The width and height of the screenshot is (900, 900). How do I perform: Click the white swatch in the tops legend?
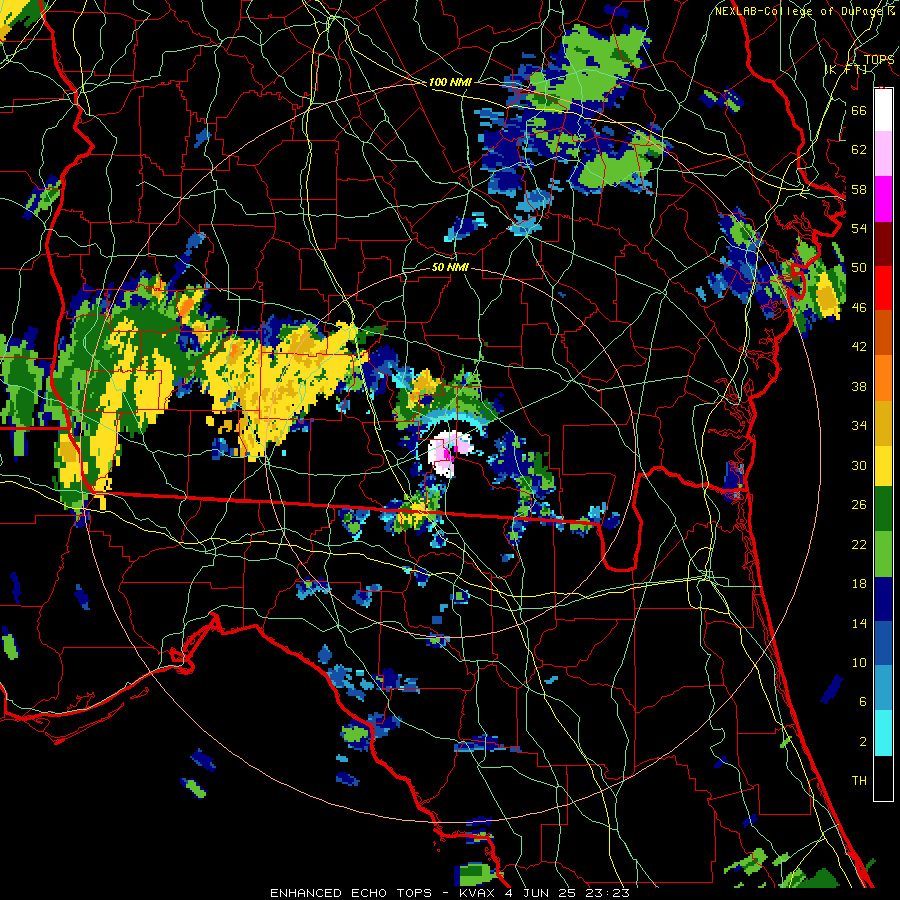pyautogui.click(x=883, y=110)
